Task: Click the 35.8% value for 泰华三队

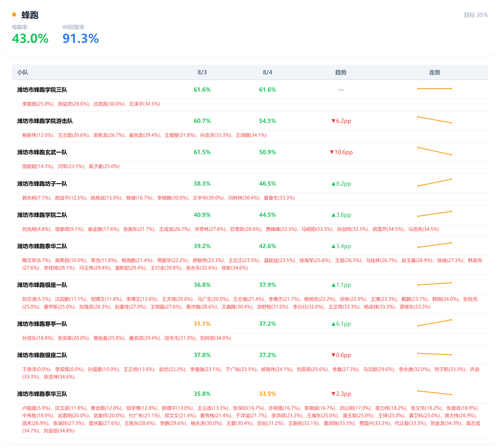Action: point(202,394)
